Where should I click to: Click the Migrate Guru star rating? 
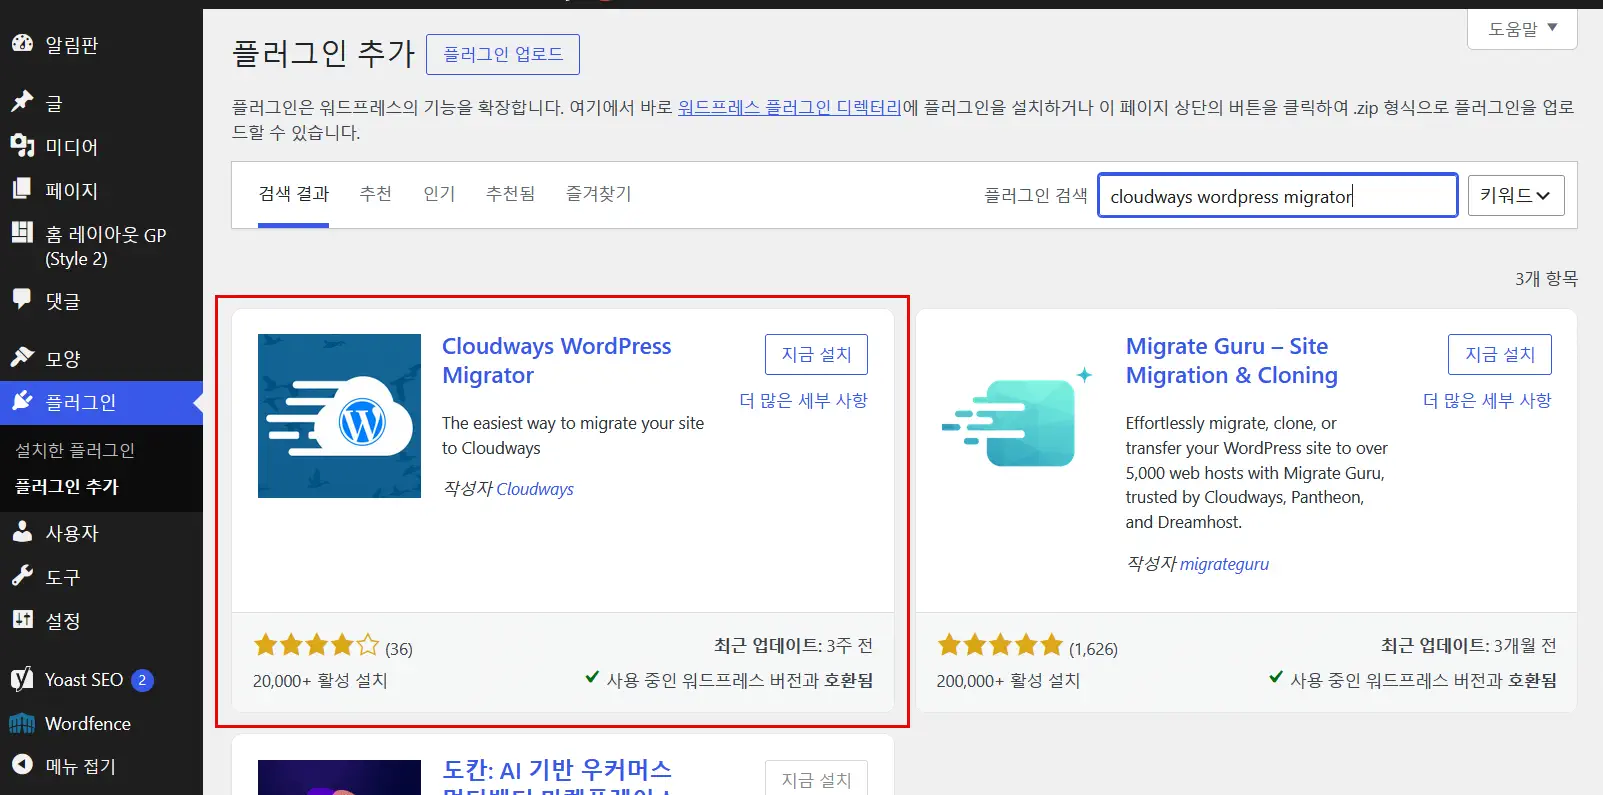click(1000, 645)
